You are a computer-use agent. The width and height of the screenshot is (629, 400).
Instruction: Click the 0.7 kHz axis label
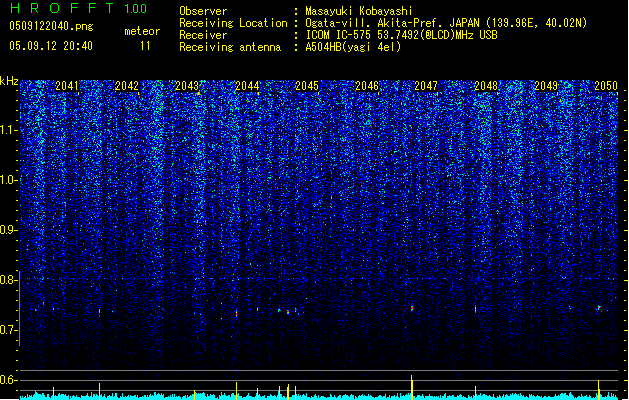click(8, 330)
